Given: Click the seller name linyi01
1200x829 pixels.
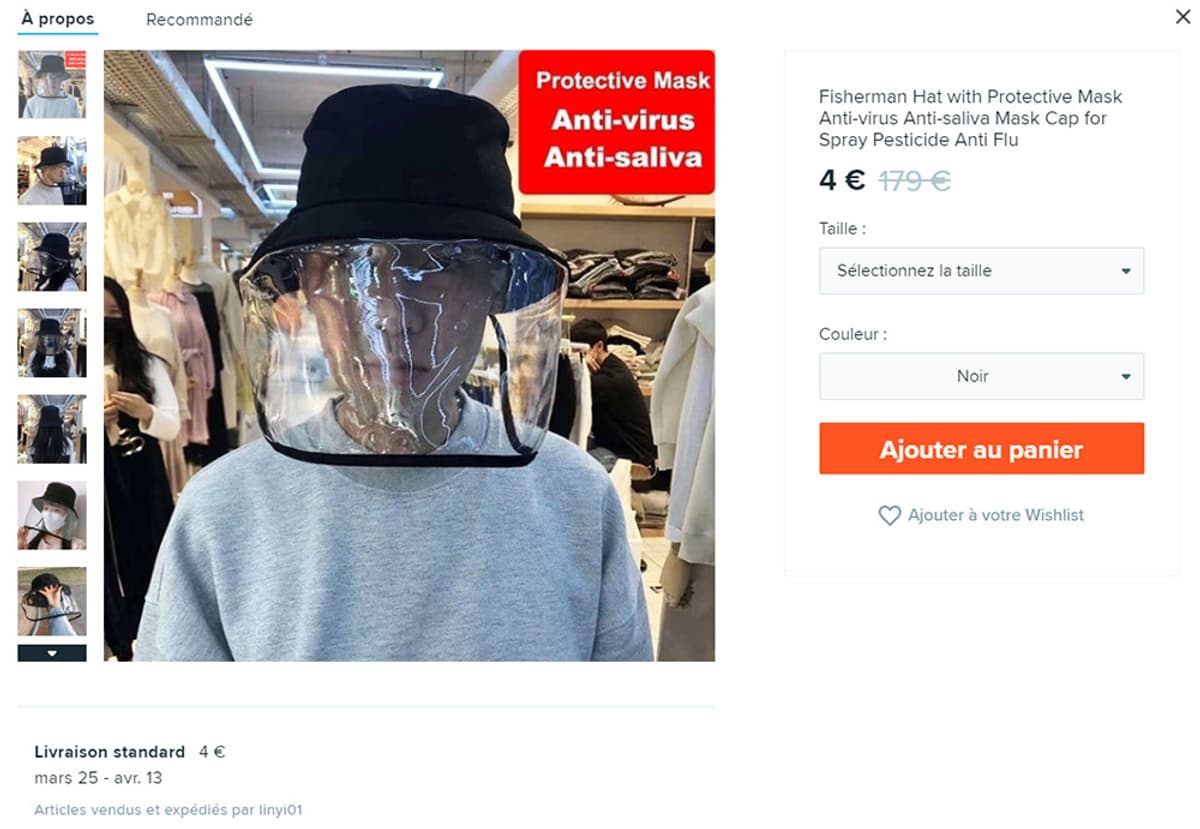Looking at the screenshot, I should [x=281, y=810].
